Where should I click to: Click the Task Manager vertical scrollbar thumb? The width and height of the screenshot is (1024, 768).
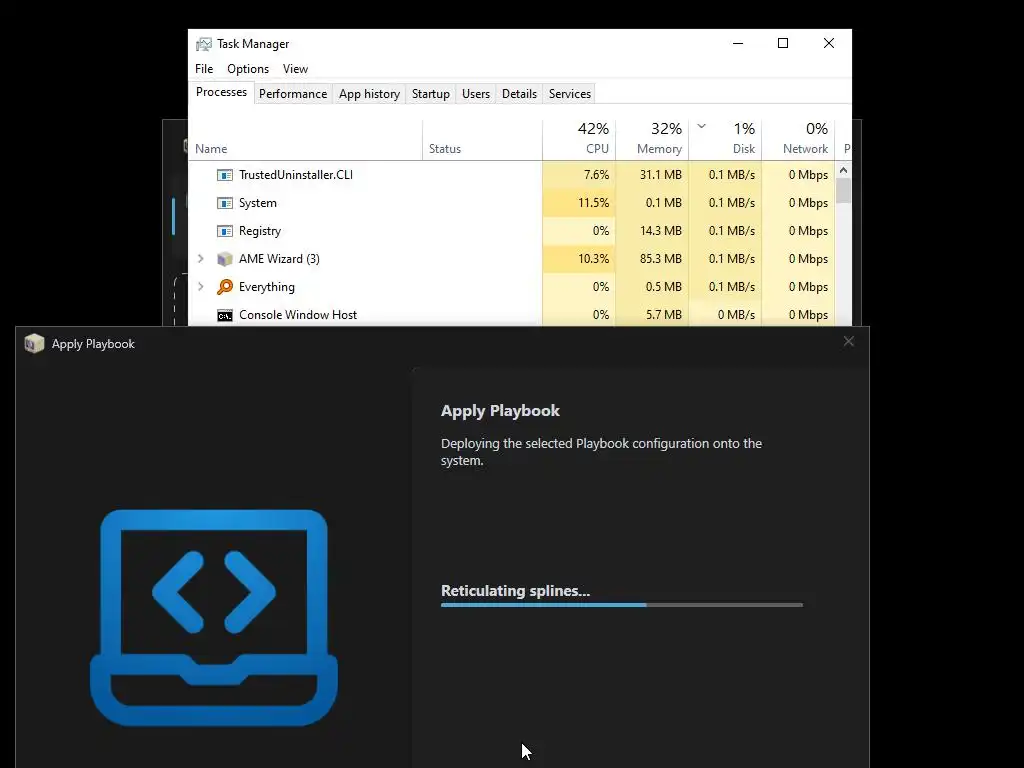843,191
